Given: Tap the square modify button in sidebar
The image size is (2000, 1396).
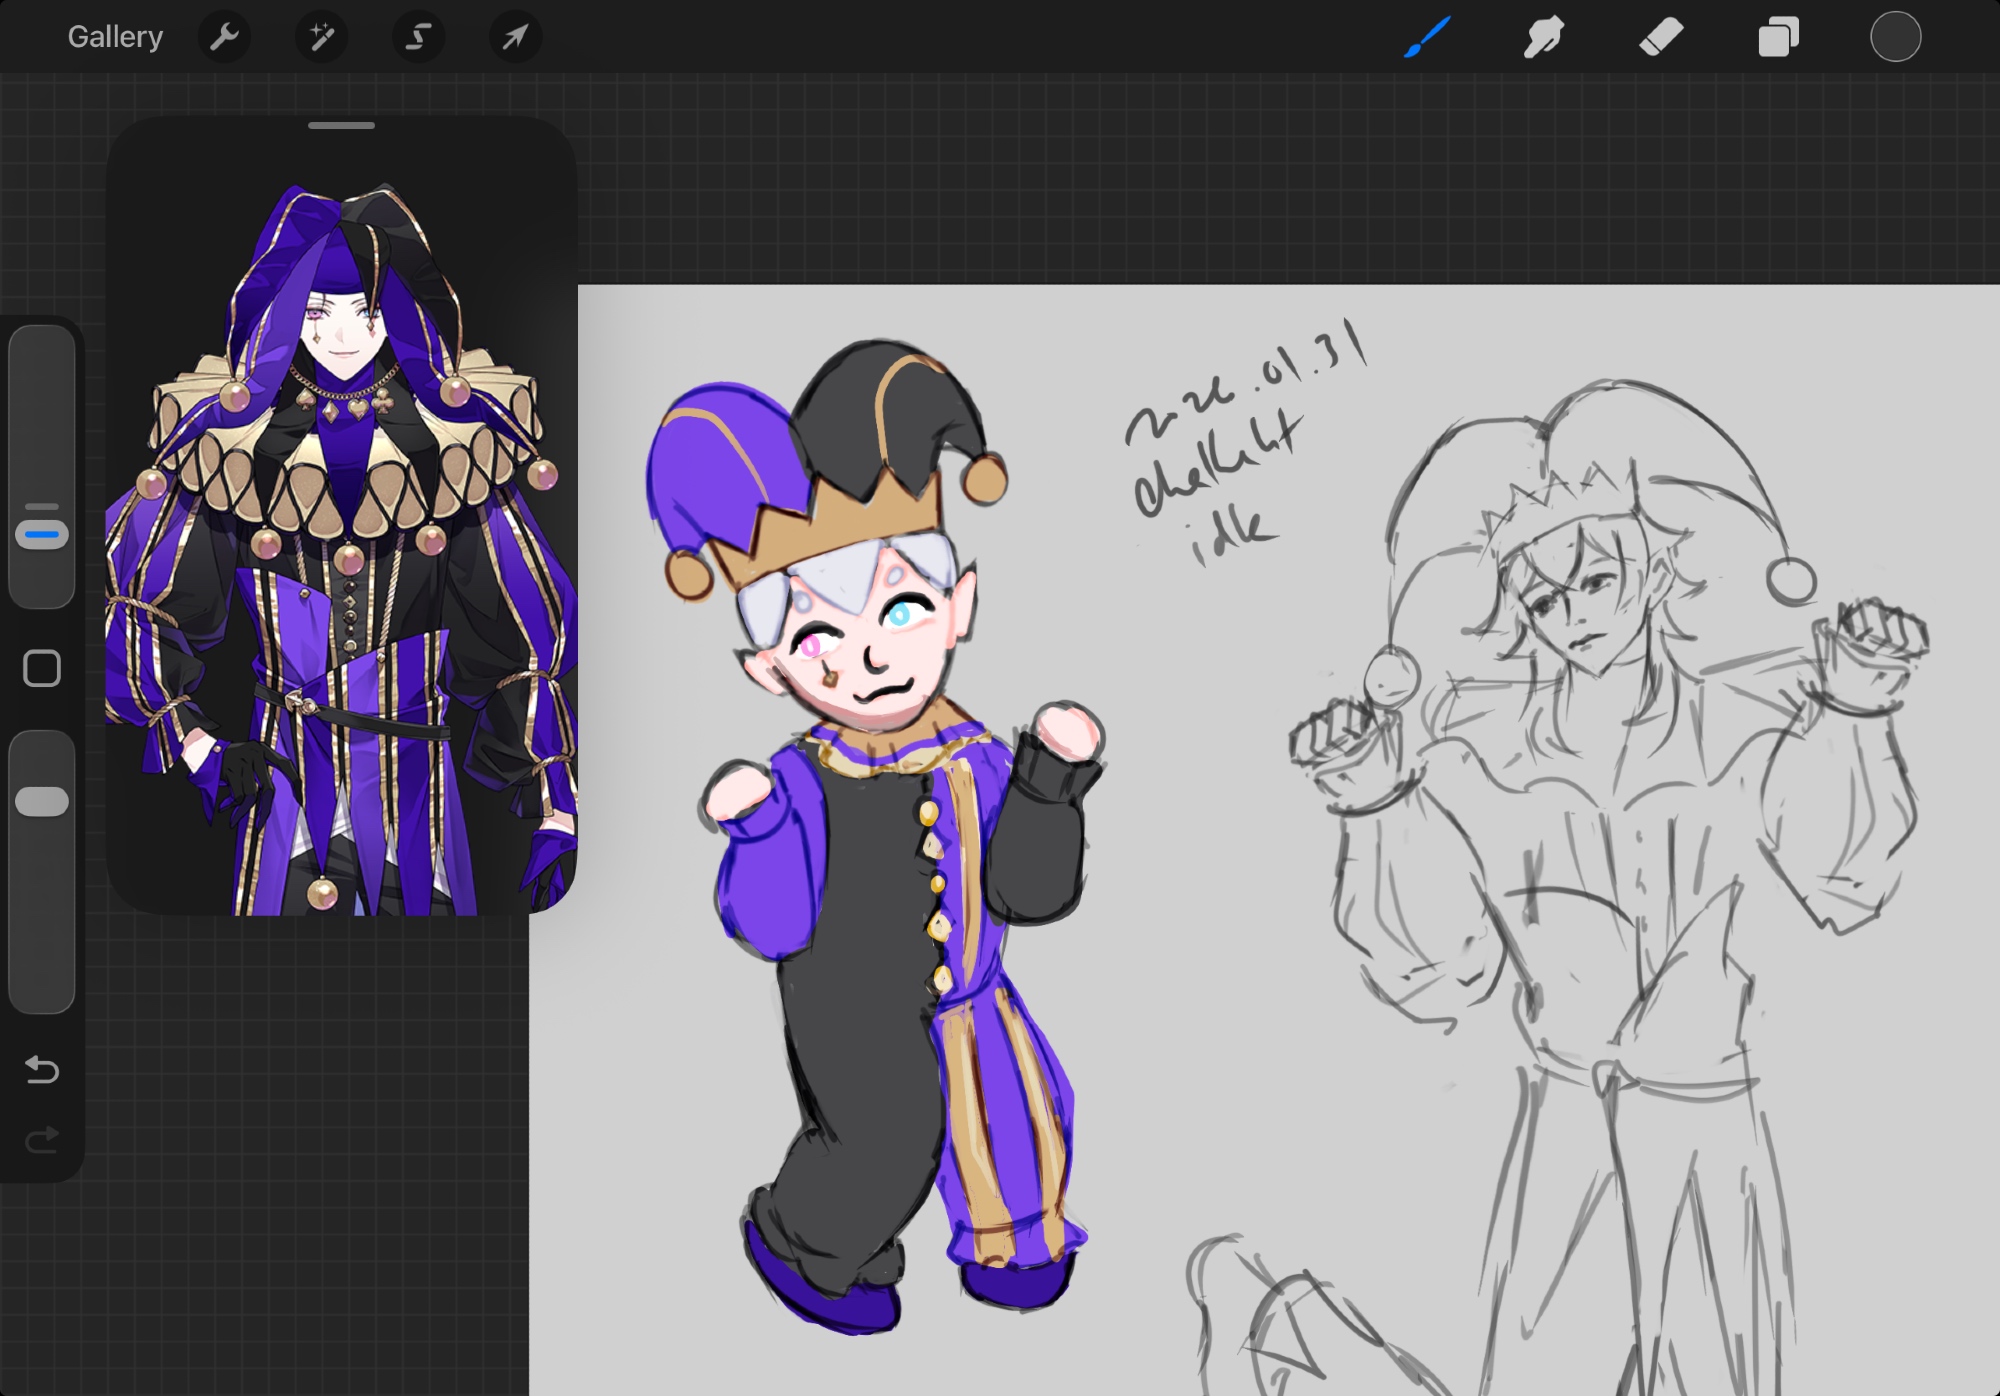Looking at the screenshot, I should click(42, 668).
